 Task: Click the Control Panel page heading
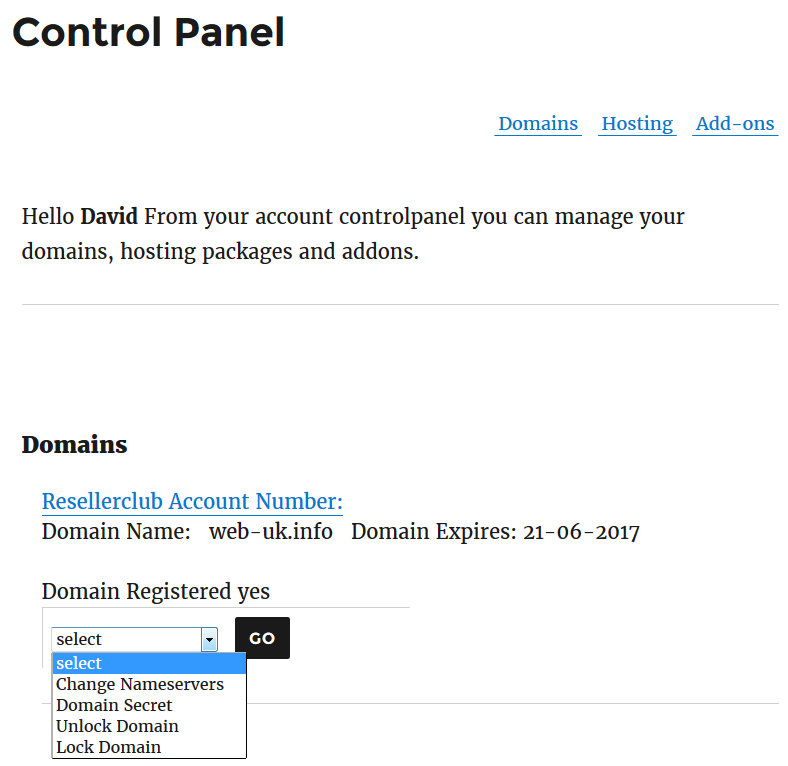pyautogui.click(x=149, y=33)
